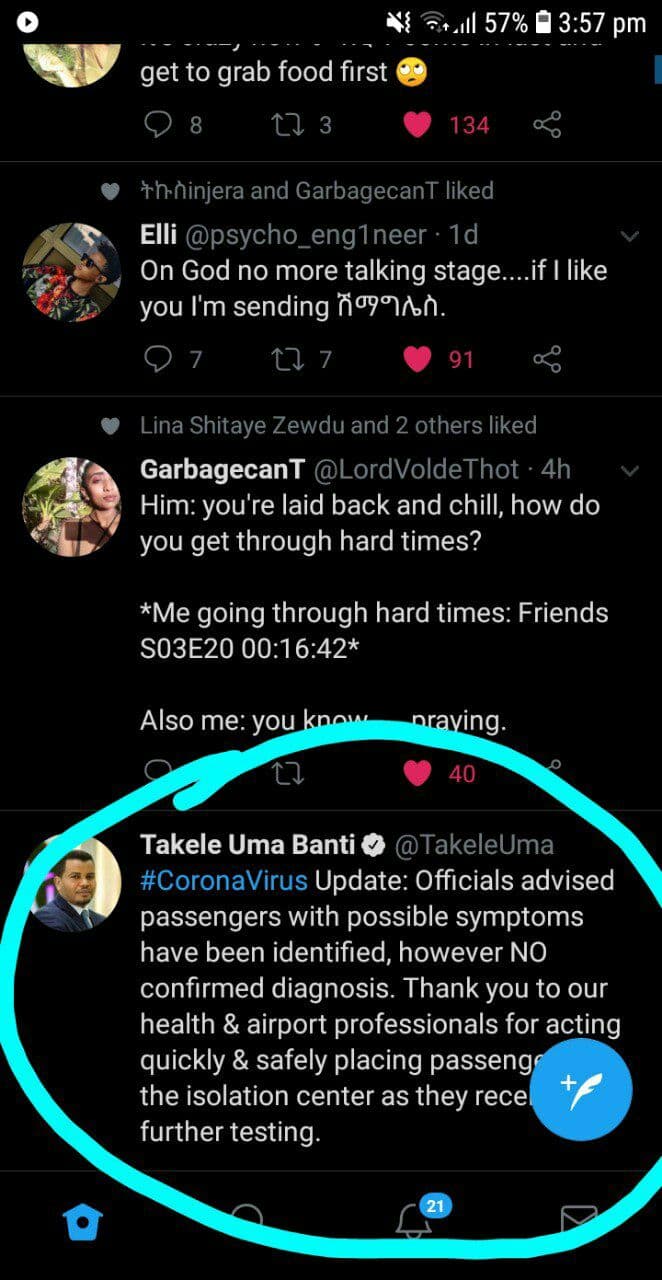Retweet GarbagecanT's Friends tweet
This screenshot has width=662, height=1280.
click(x=288, y=774)
